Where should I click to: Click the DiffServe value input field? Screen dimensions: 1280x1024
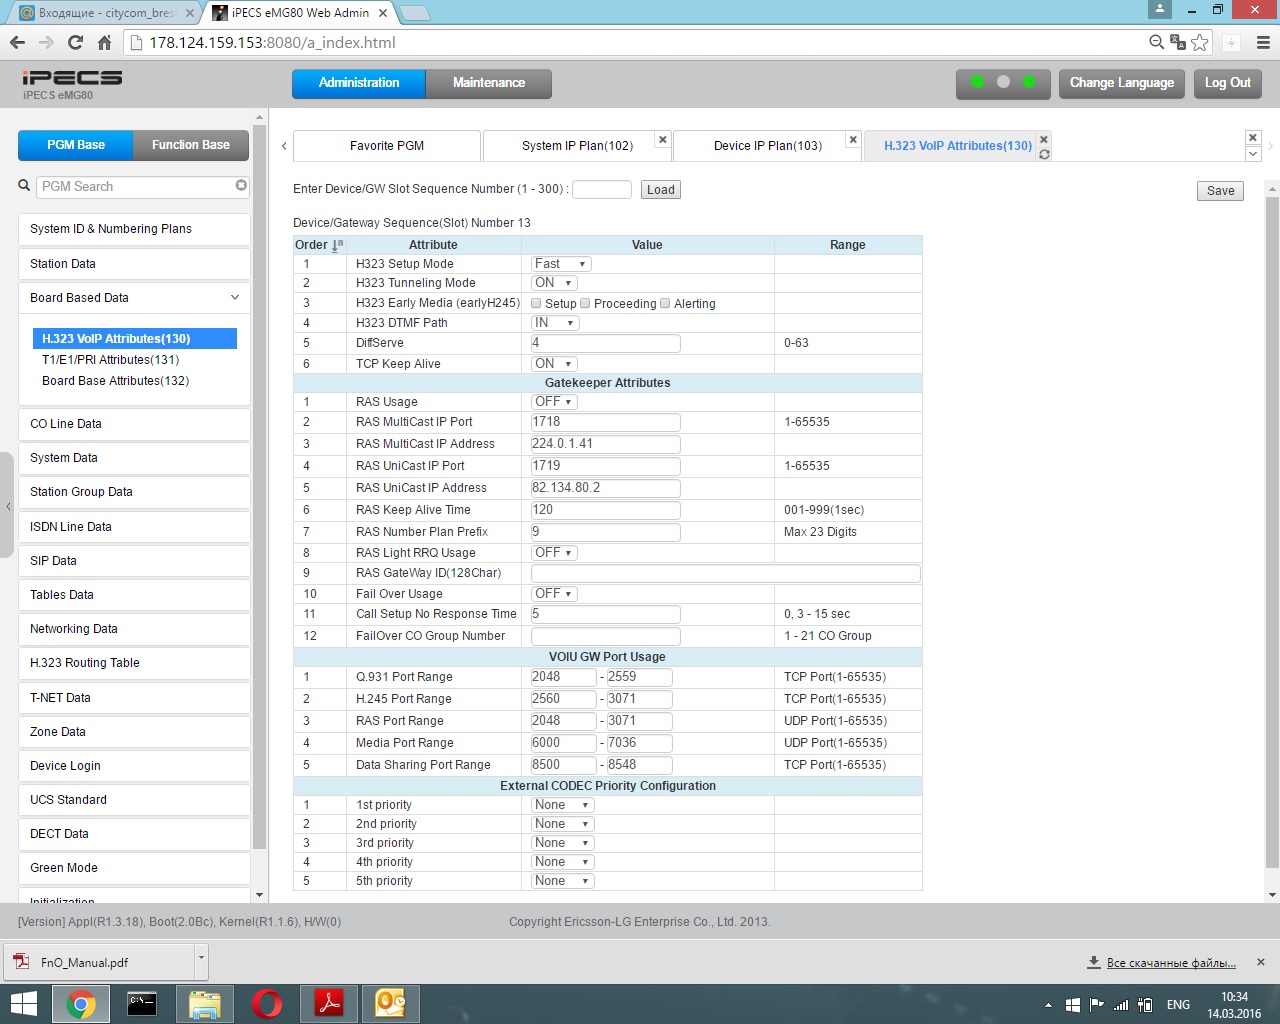pos(605,343)
